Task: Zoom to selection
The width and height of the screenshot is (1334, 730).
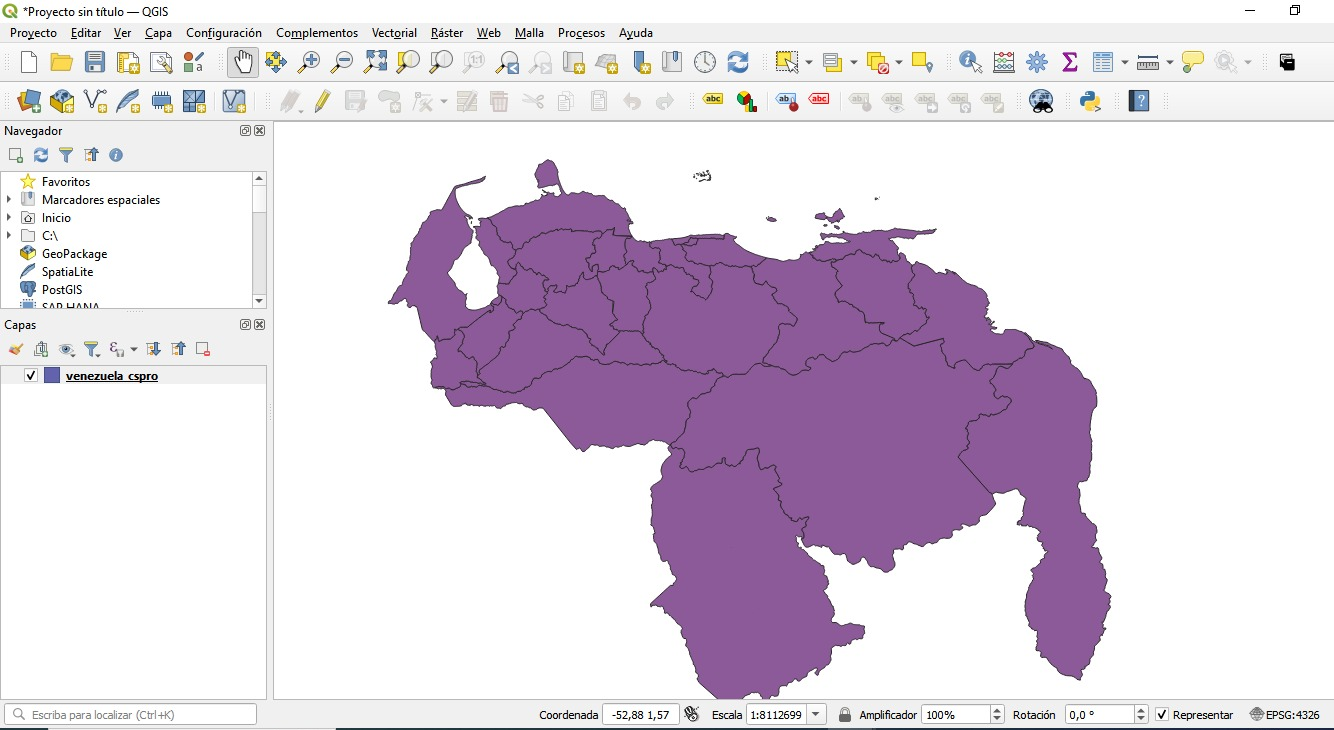Action: [408, 62]
